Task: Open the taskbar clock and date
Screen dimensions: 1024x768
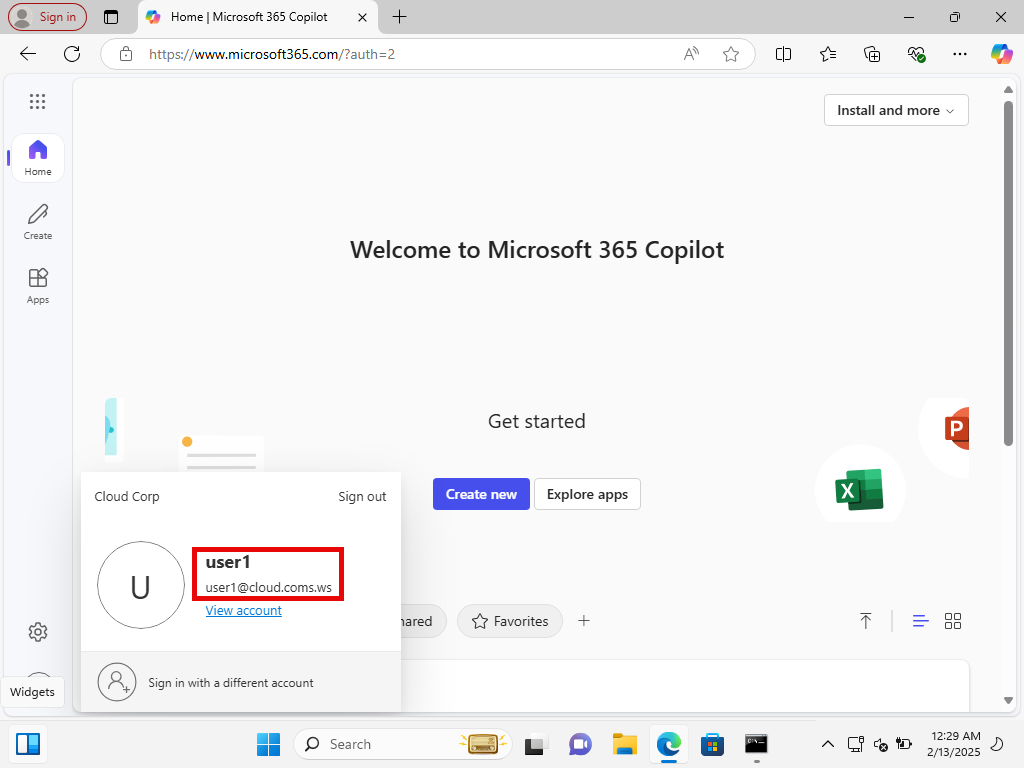Action: (x=953, y=744)
